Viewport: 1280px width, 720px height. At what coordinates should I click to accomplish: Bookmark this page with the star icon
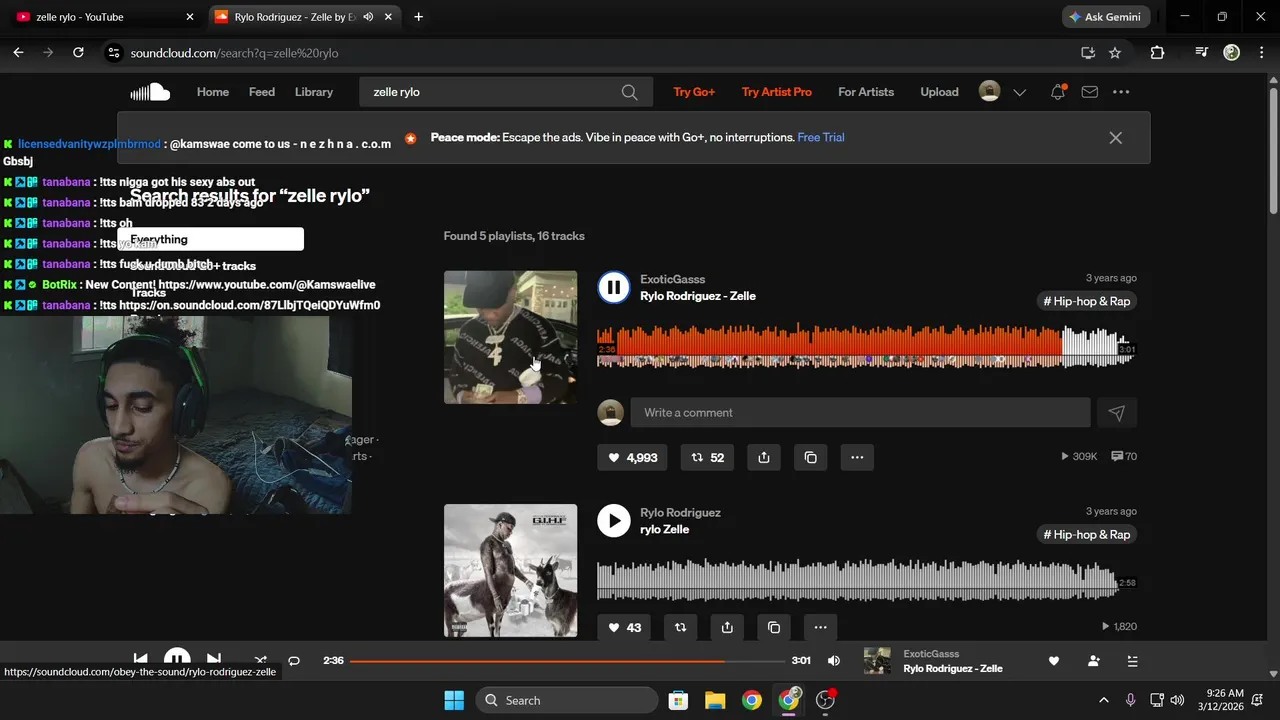pos(1115,53)
